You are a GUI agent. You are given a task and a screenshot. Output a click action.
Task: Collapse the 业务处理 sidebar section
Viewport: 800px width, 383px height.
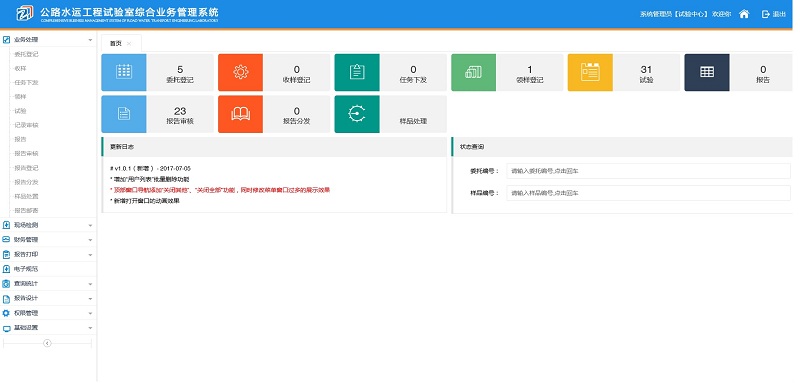click(x=48, y=39)
